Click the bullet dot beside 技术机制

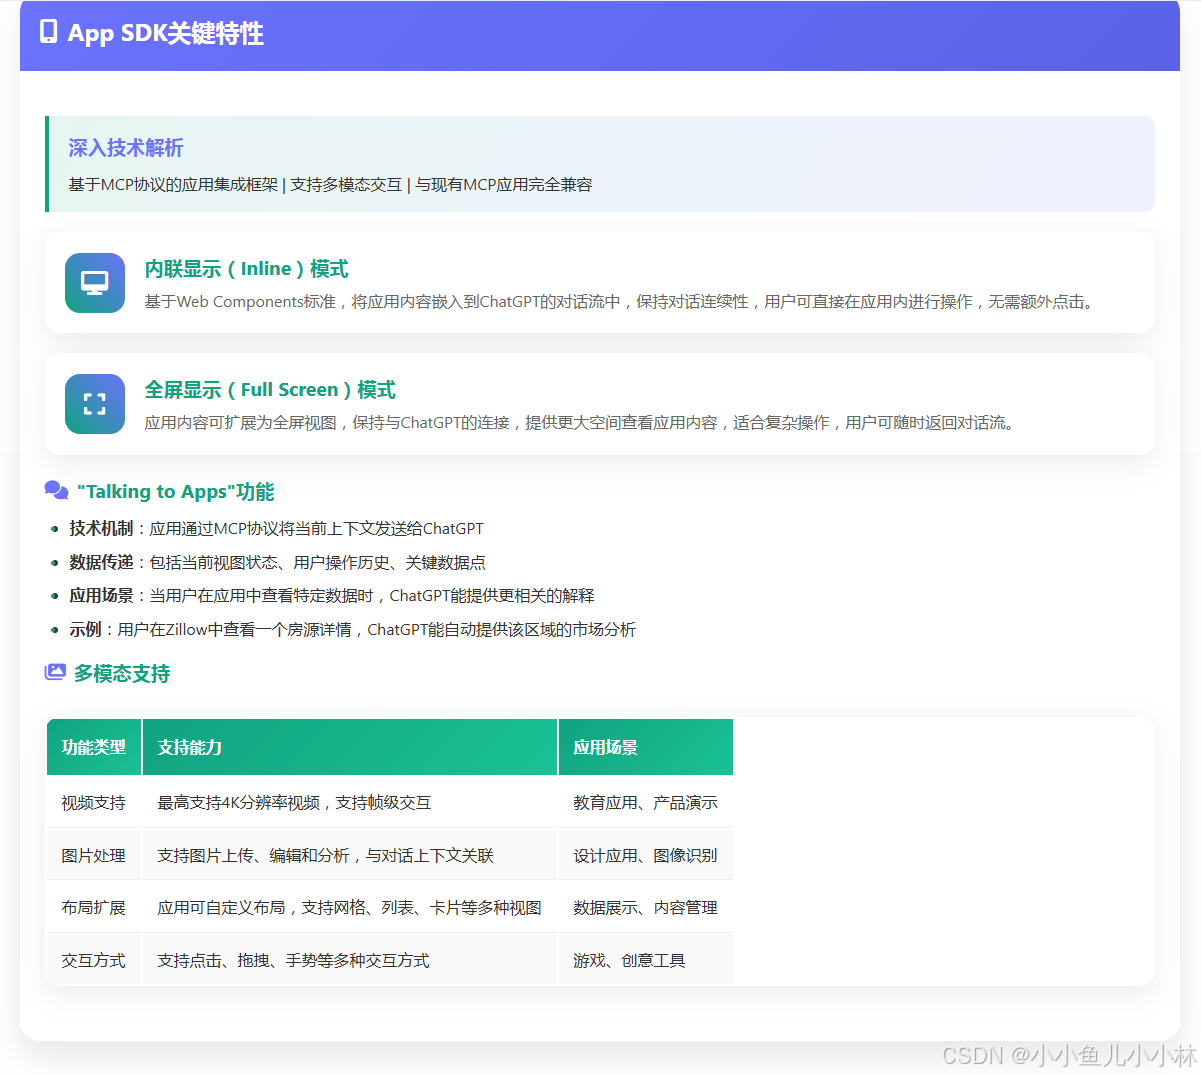coord(54,528)
